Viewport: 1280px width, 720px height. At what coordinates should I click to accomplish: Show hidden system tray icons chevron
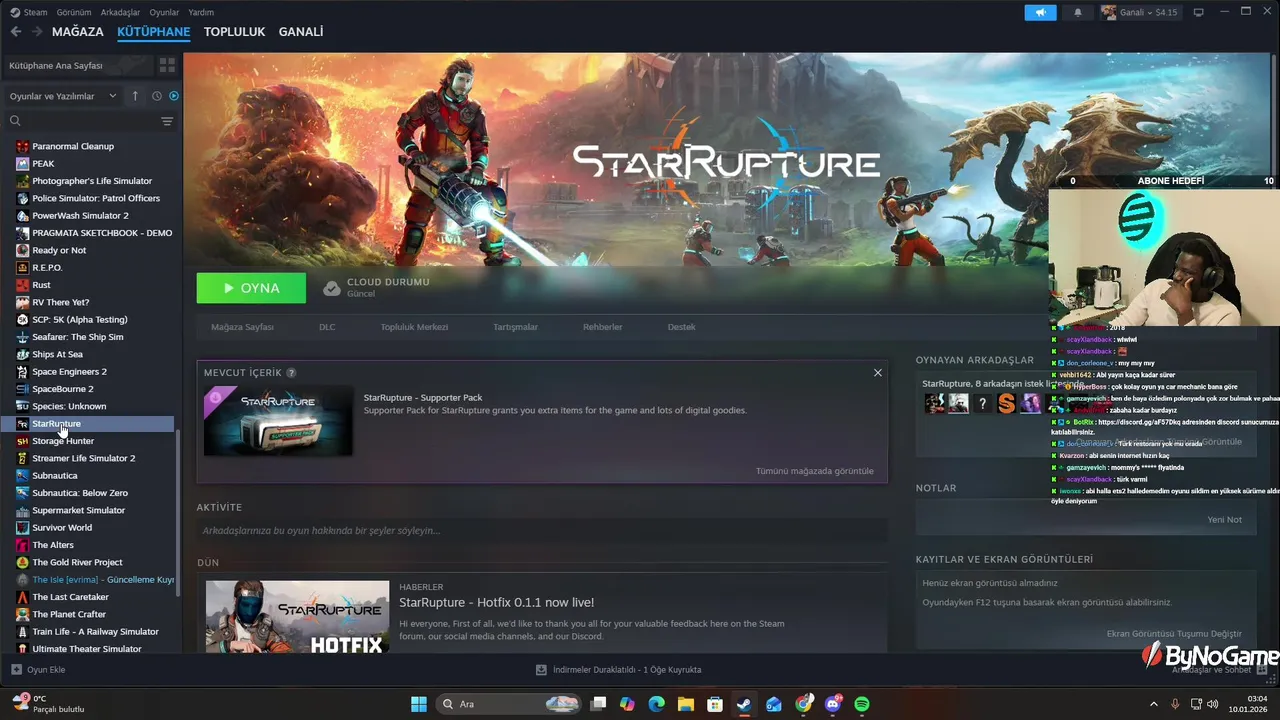[1153, 704]
